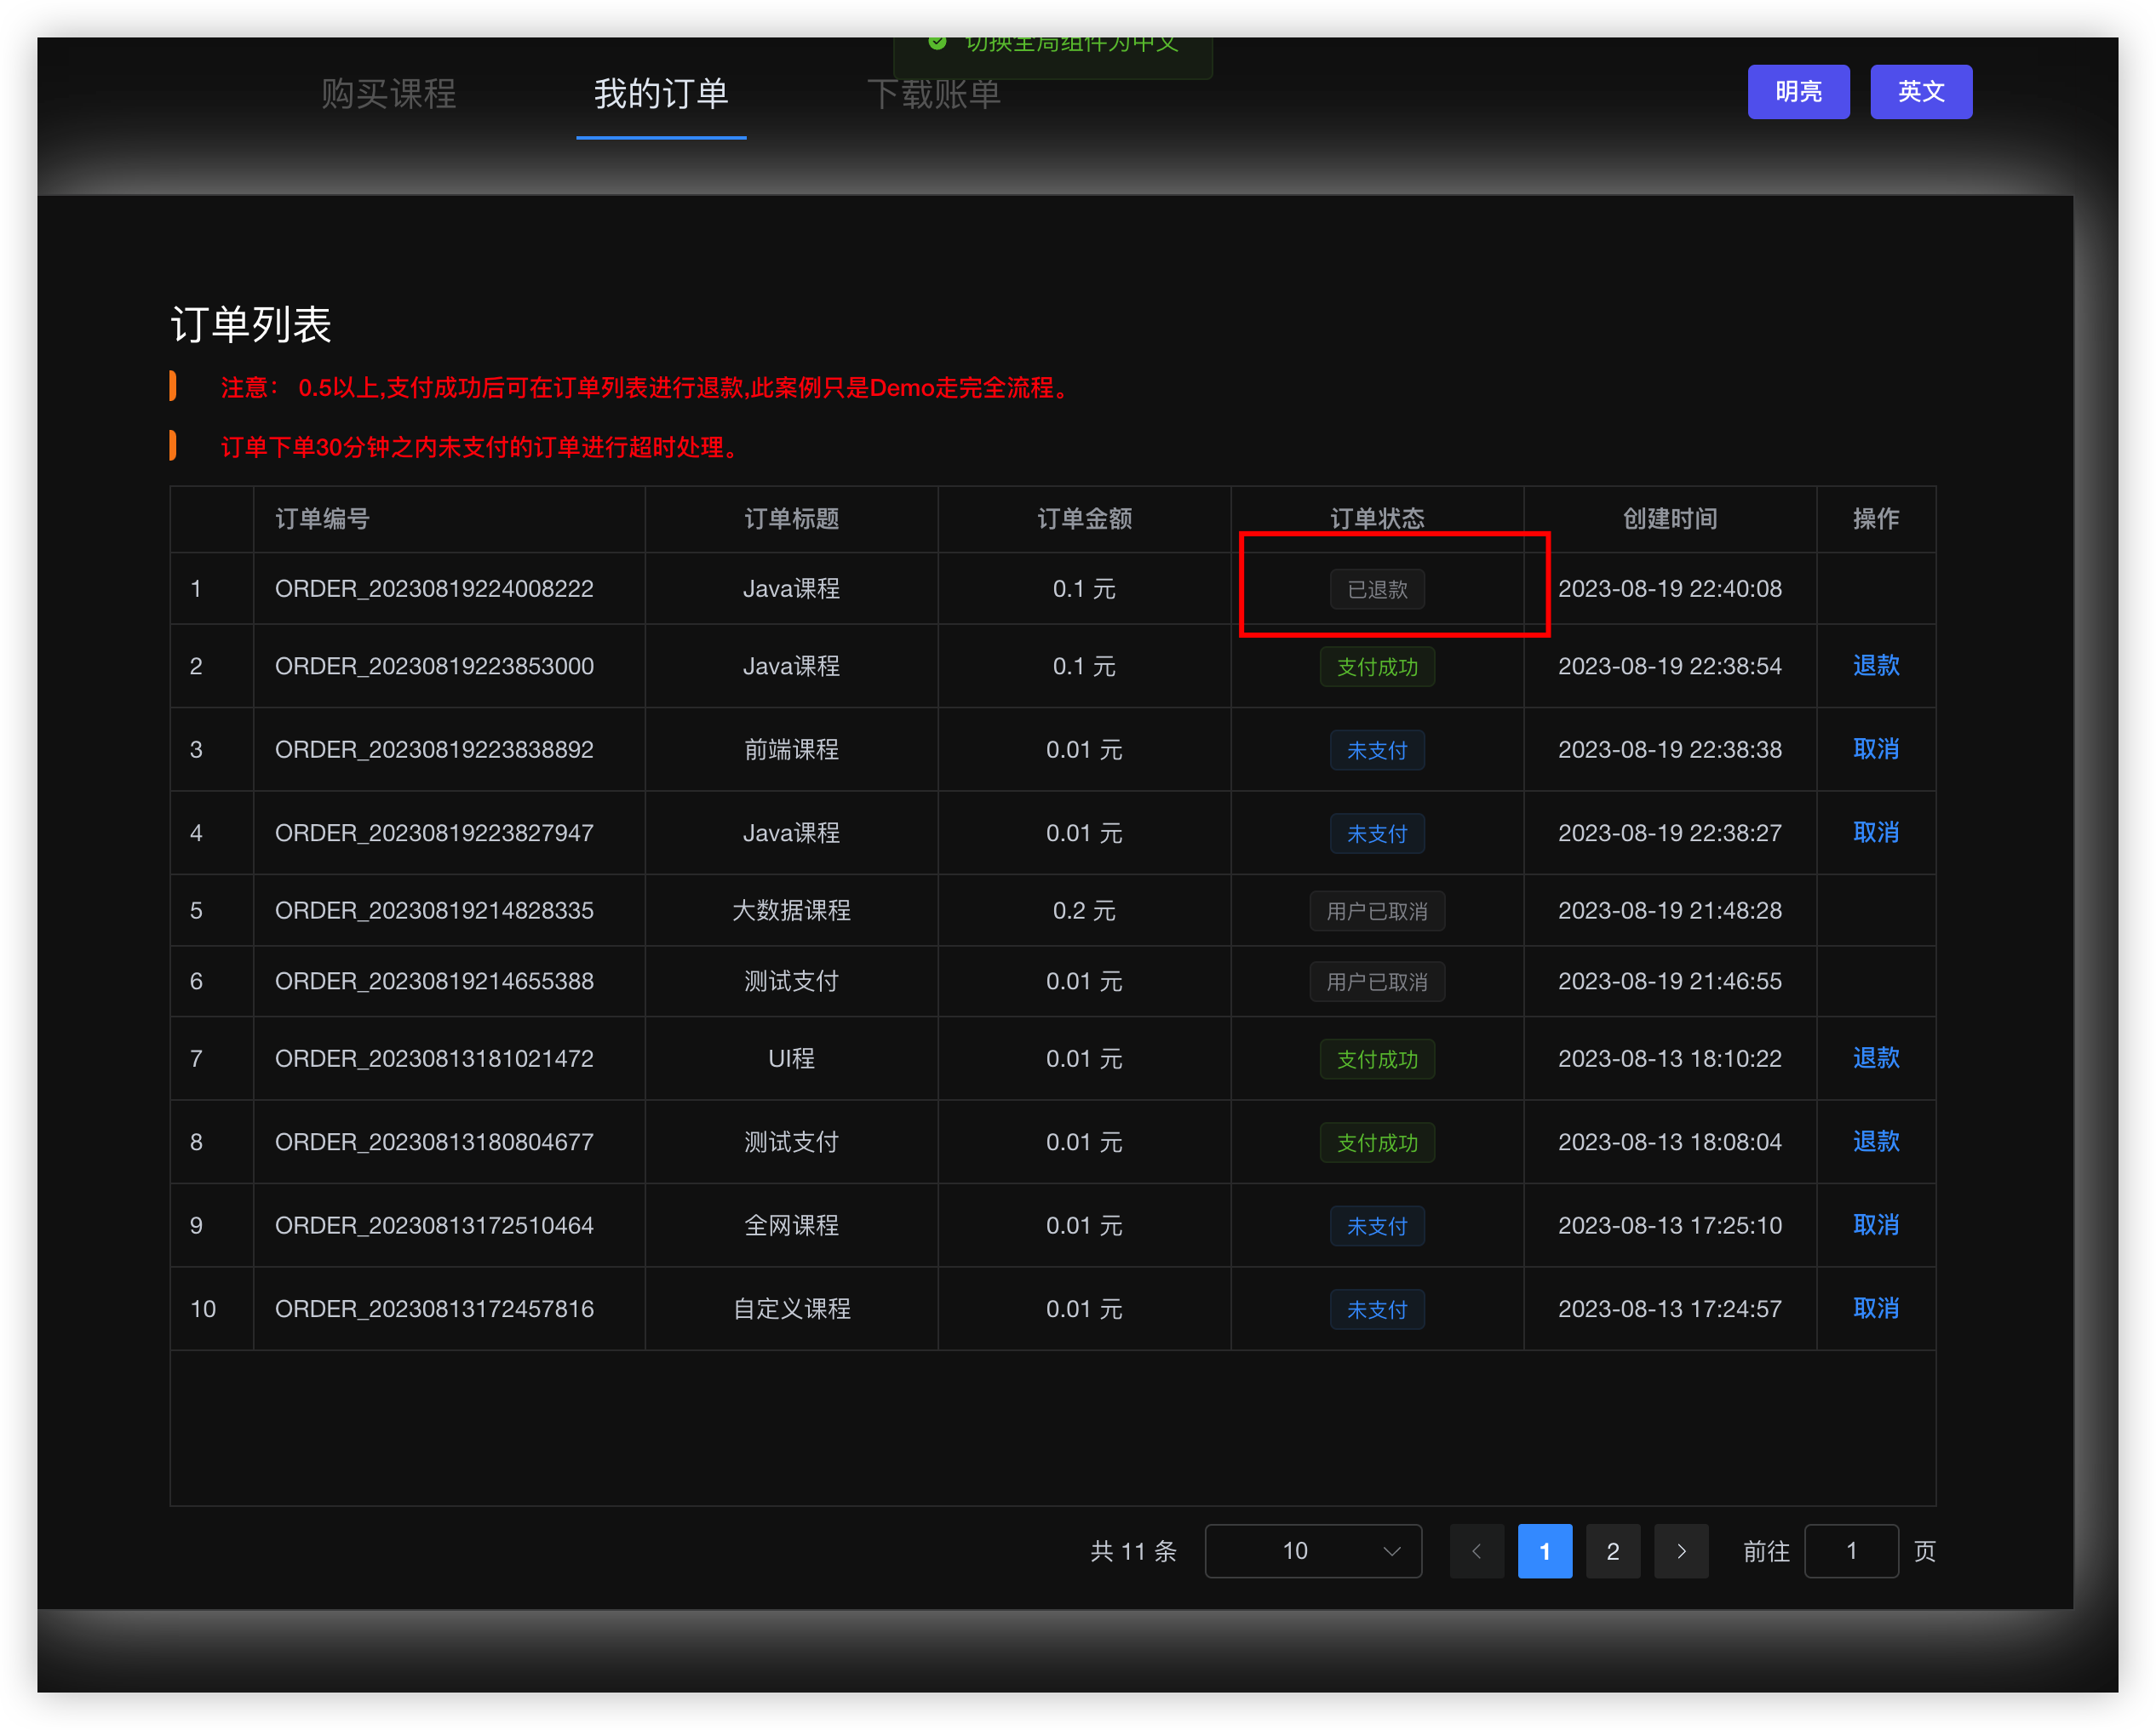Go to page 2 of orders
Image resolution: width=2156 pixels, height=1730 pixels.
point(1612,1551)
